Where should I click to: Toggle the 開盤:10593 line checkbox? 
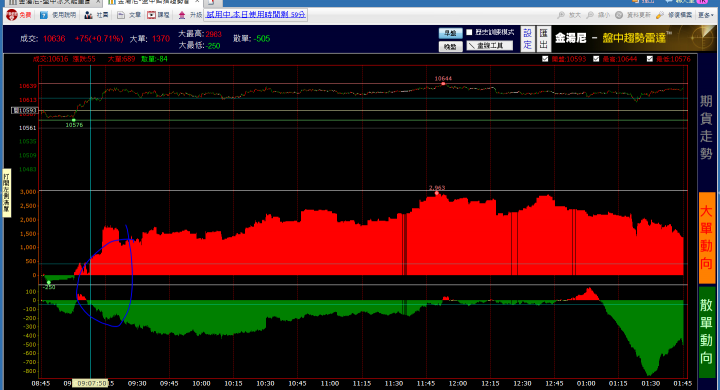coord(545,59)
